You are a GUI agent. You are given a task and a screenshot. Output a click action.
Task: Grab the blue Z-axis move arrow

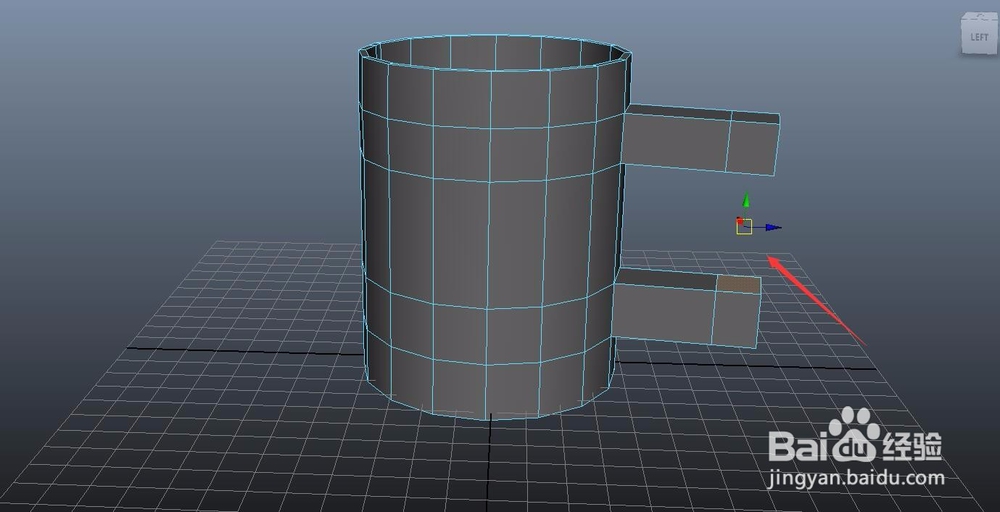tap(774, 227)
